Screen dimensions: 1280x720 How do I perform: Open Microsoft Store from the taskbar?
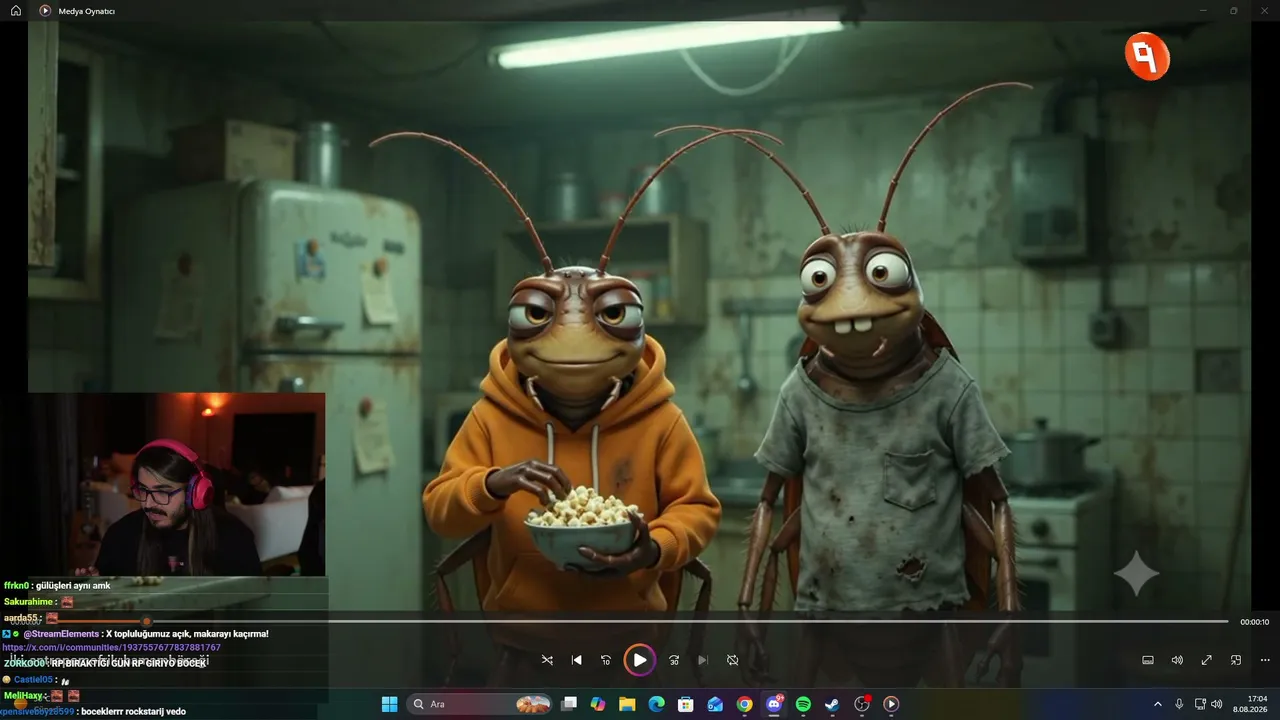686,704
